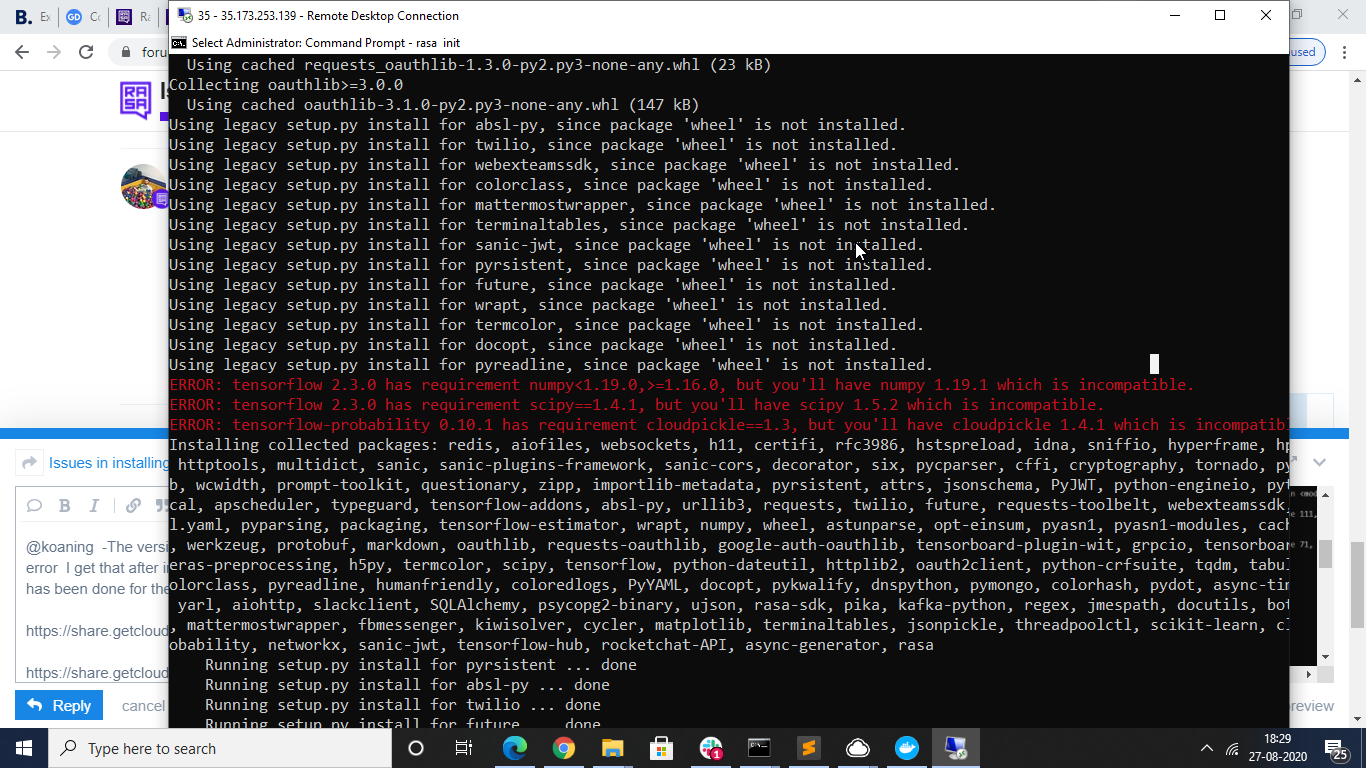Insert a hyperlink using the editor link icon
This screenshot has width=1366, height=768.
(133, 505)
